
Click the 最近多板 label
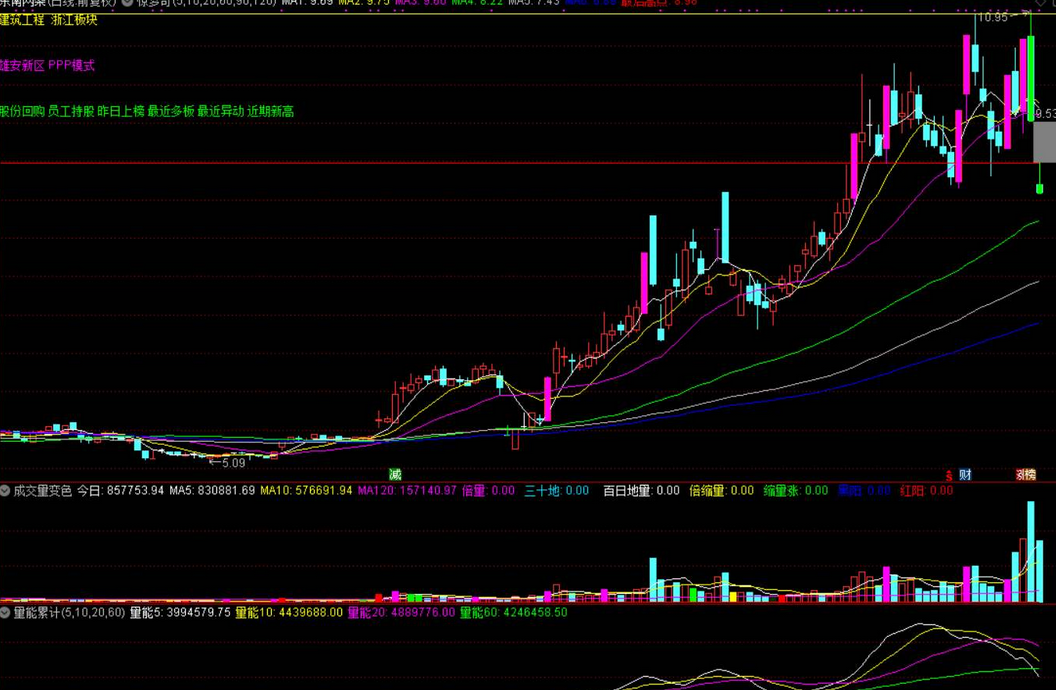click(170, 111)
